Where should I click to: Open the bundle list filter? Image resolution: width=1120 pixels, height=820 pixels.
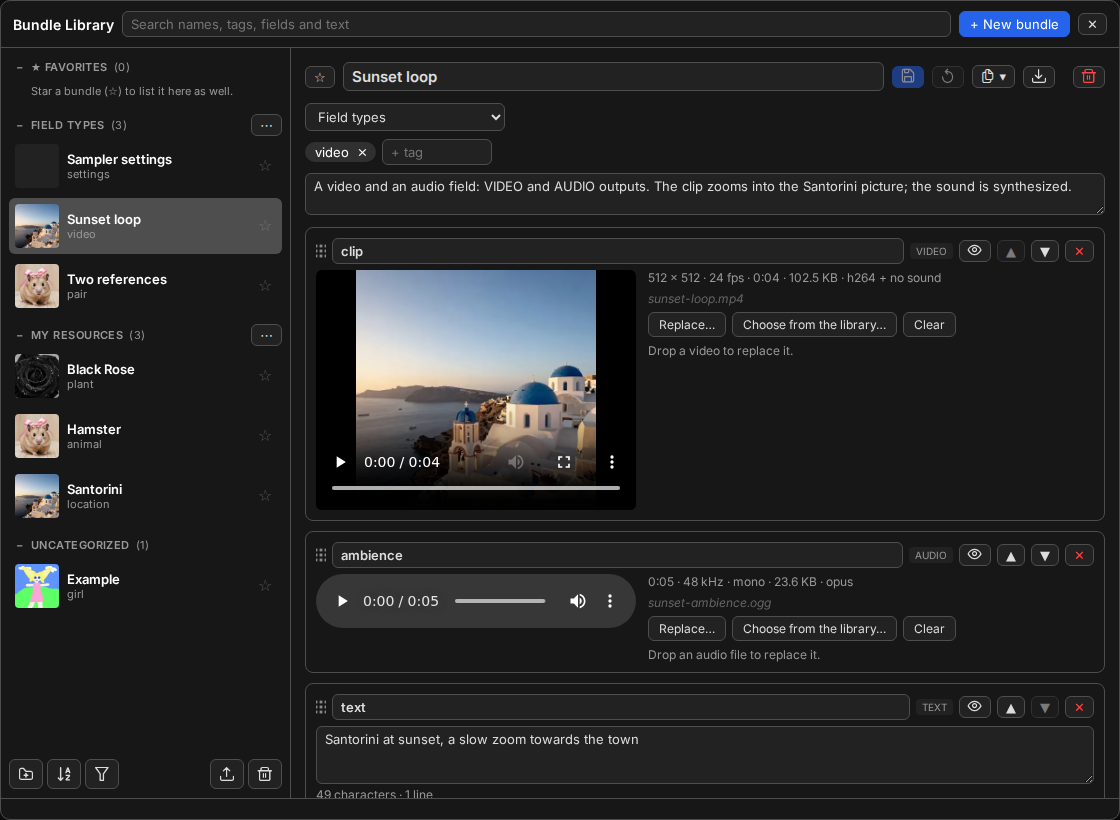point(101,774)
